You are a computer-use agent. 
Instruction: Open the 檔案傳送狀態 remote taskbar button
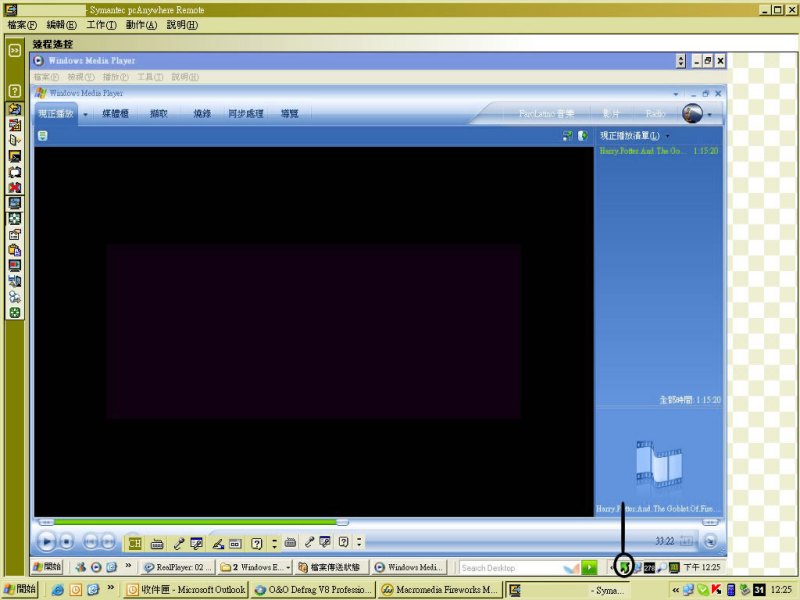tap(332, 567)
